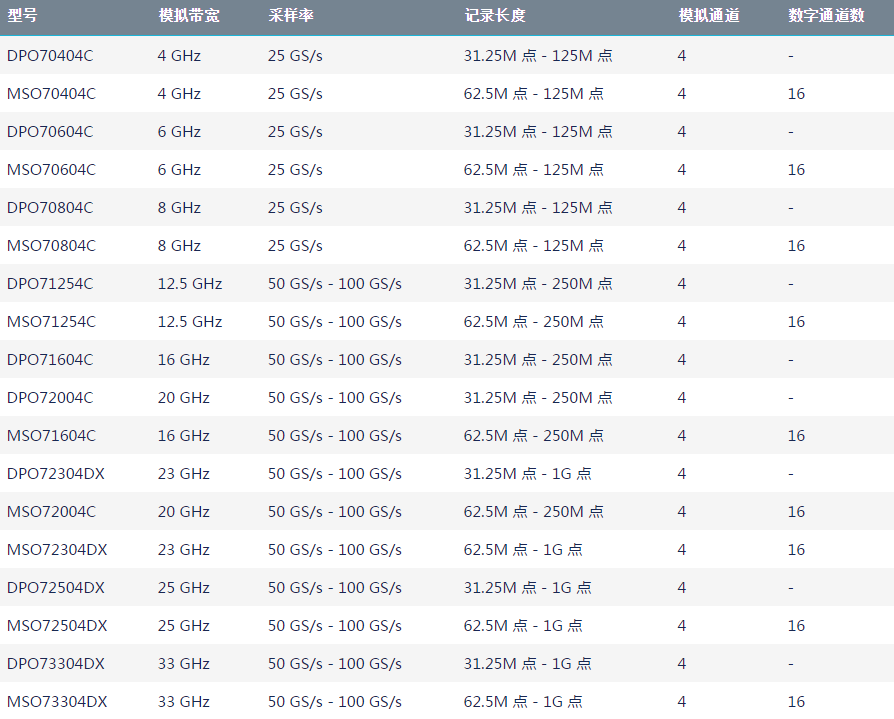Select the 采样率 column header
Image resolution: width=894 pixels, height=719 pixels.
tap(291, 17)
